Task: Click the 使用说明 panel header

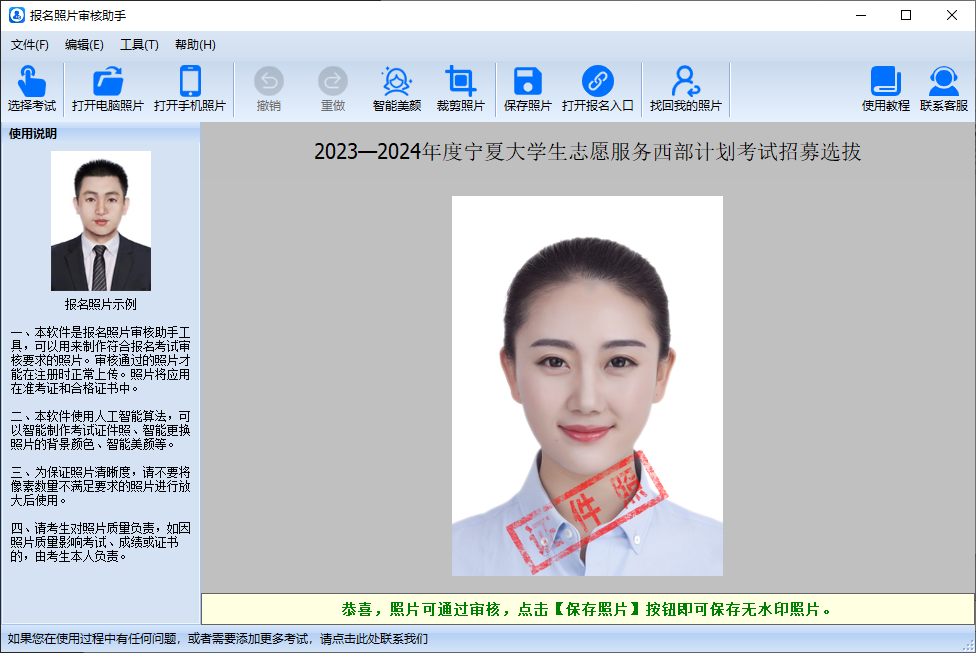Action: (101, 133)
